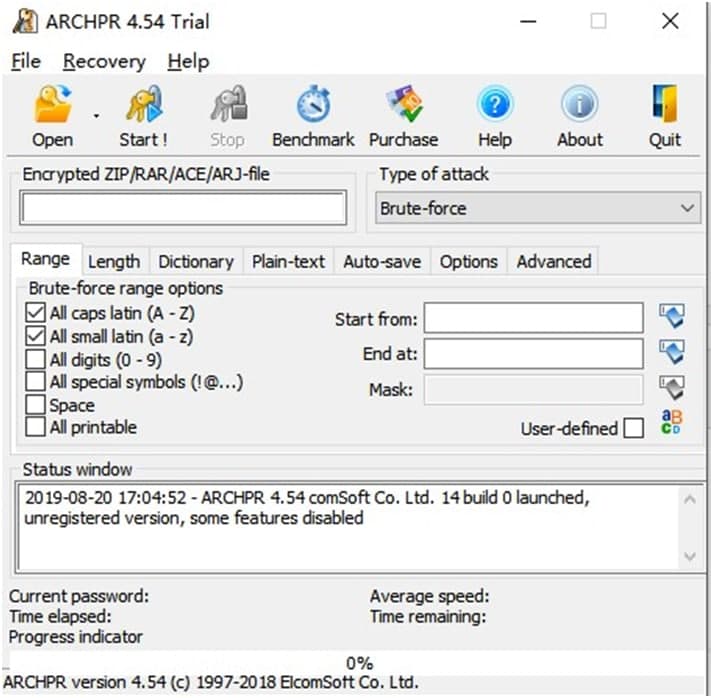The height and width of the screenshot is (698, 713).
Task: Click the Mask input field
Action: pyautogui.click(x=533, y=389)
